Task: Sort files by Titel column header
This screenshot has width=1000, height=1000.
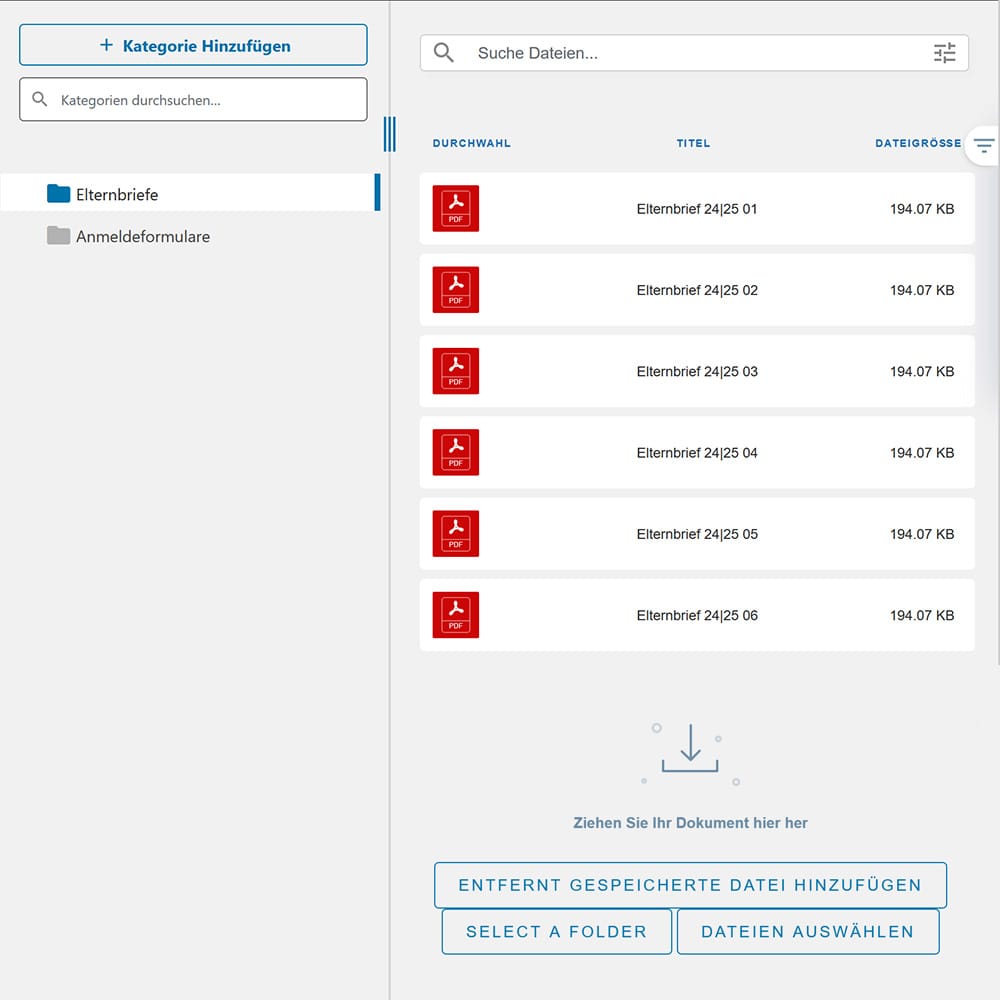Action: 693,144
